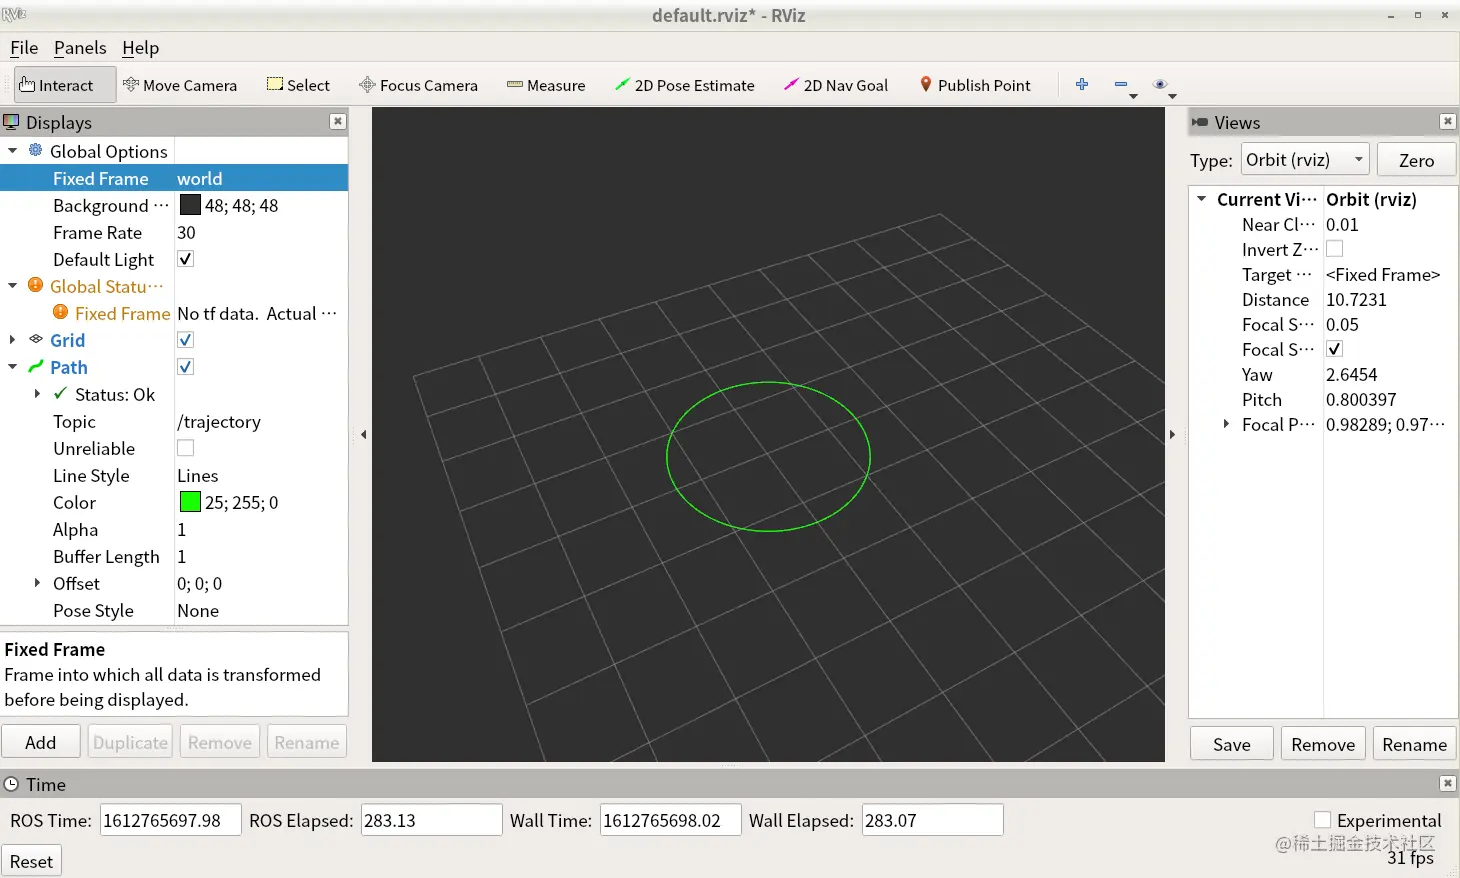1460x878 pixels.
Task: Select the Interact tool
Action: pyautogui.click(x=65, y=85)
